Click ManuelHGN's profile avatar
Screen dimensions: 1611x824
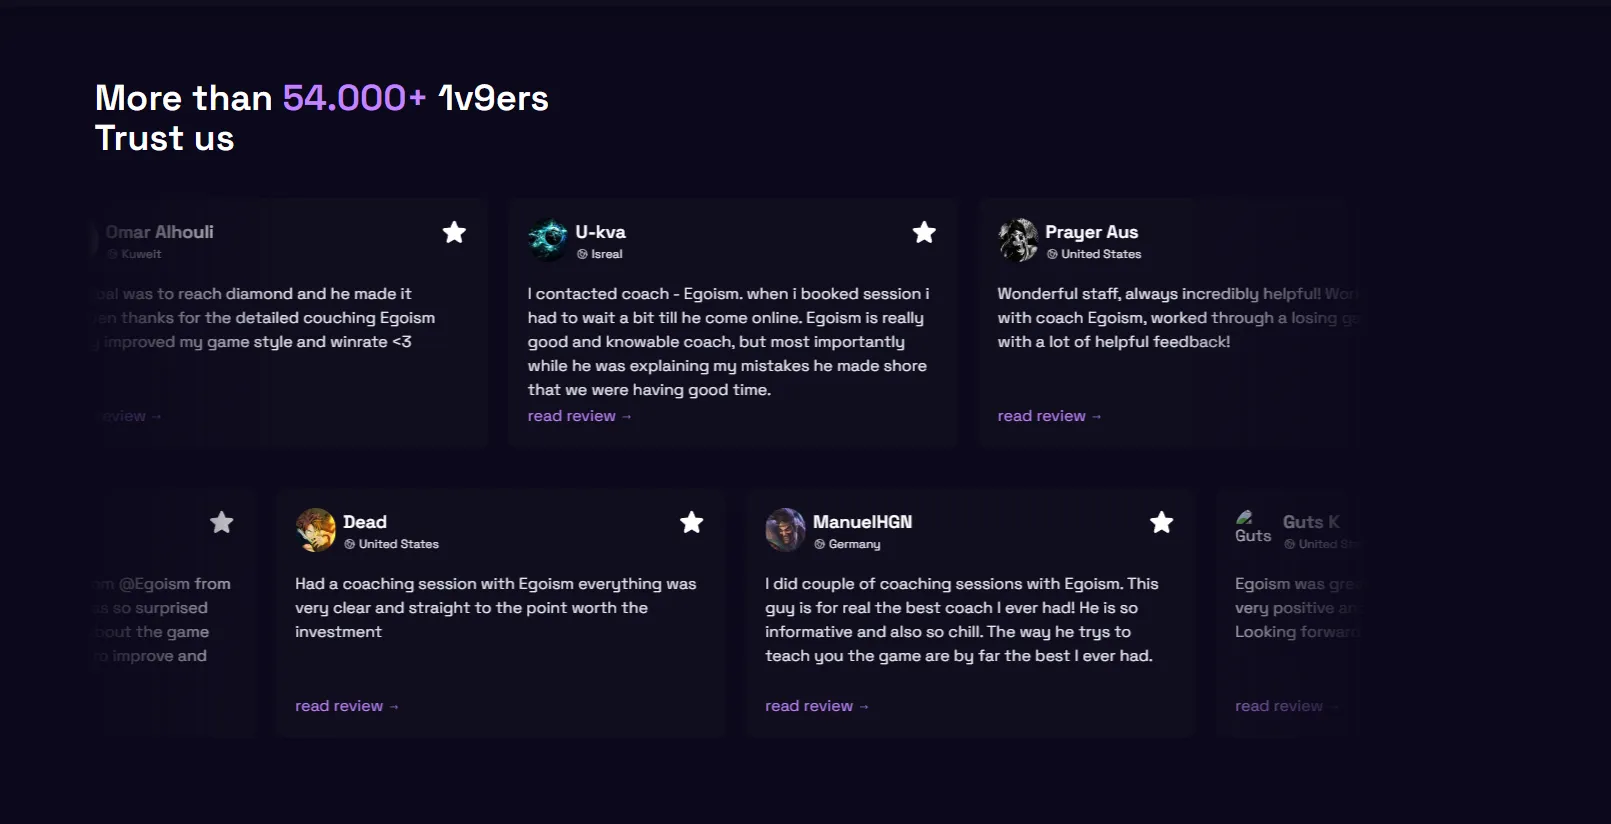click(785, 530)
